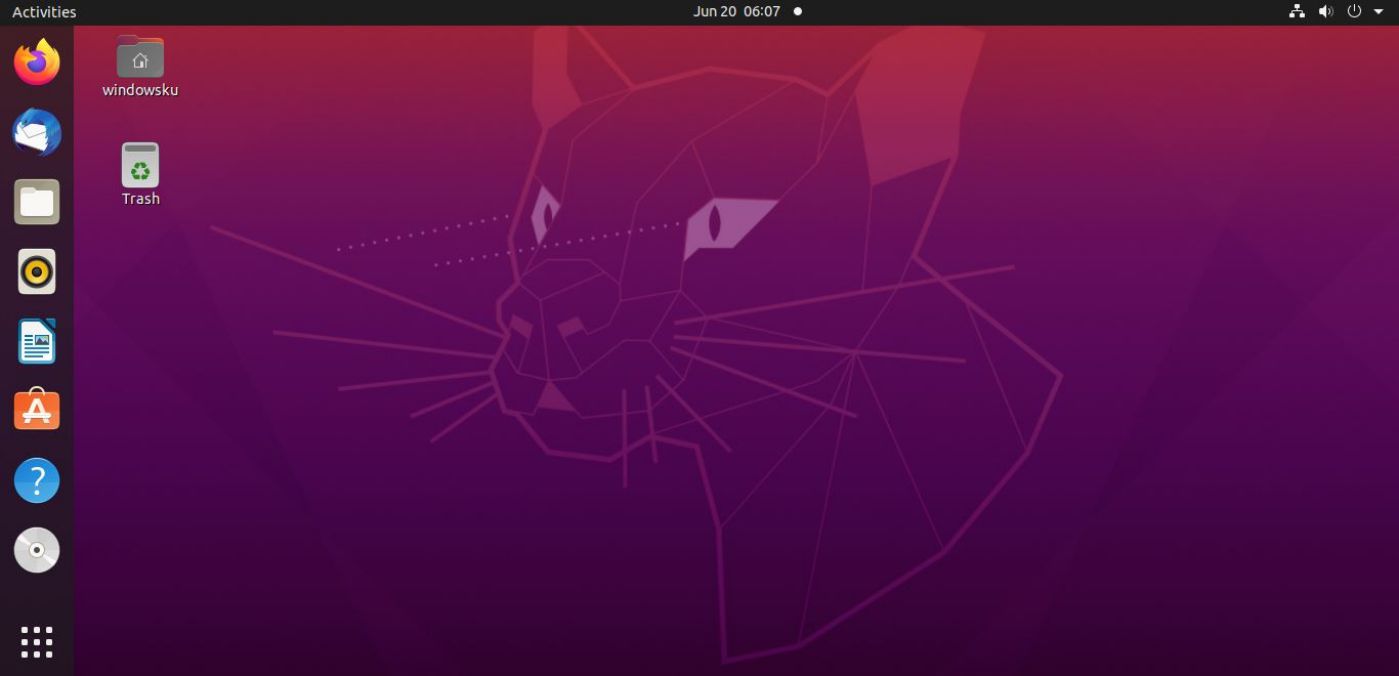Click the windowsku folder label
Screen dimensions: 1399x676
[140, 90]
